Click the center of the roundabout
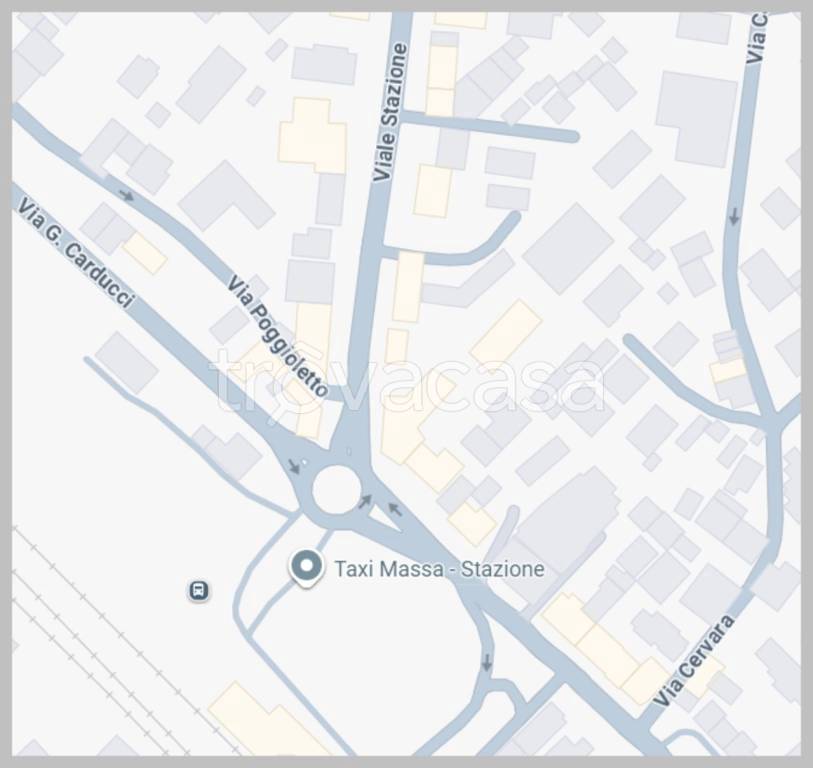This screenshot has width=813, height=768. (337, 489)
